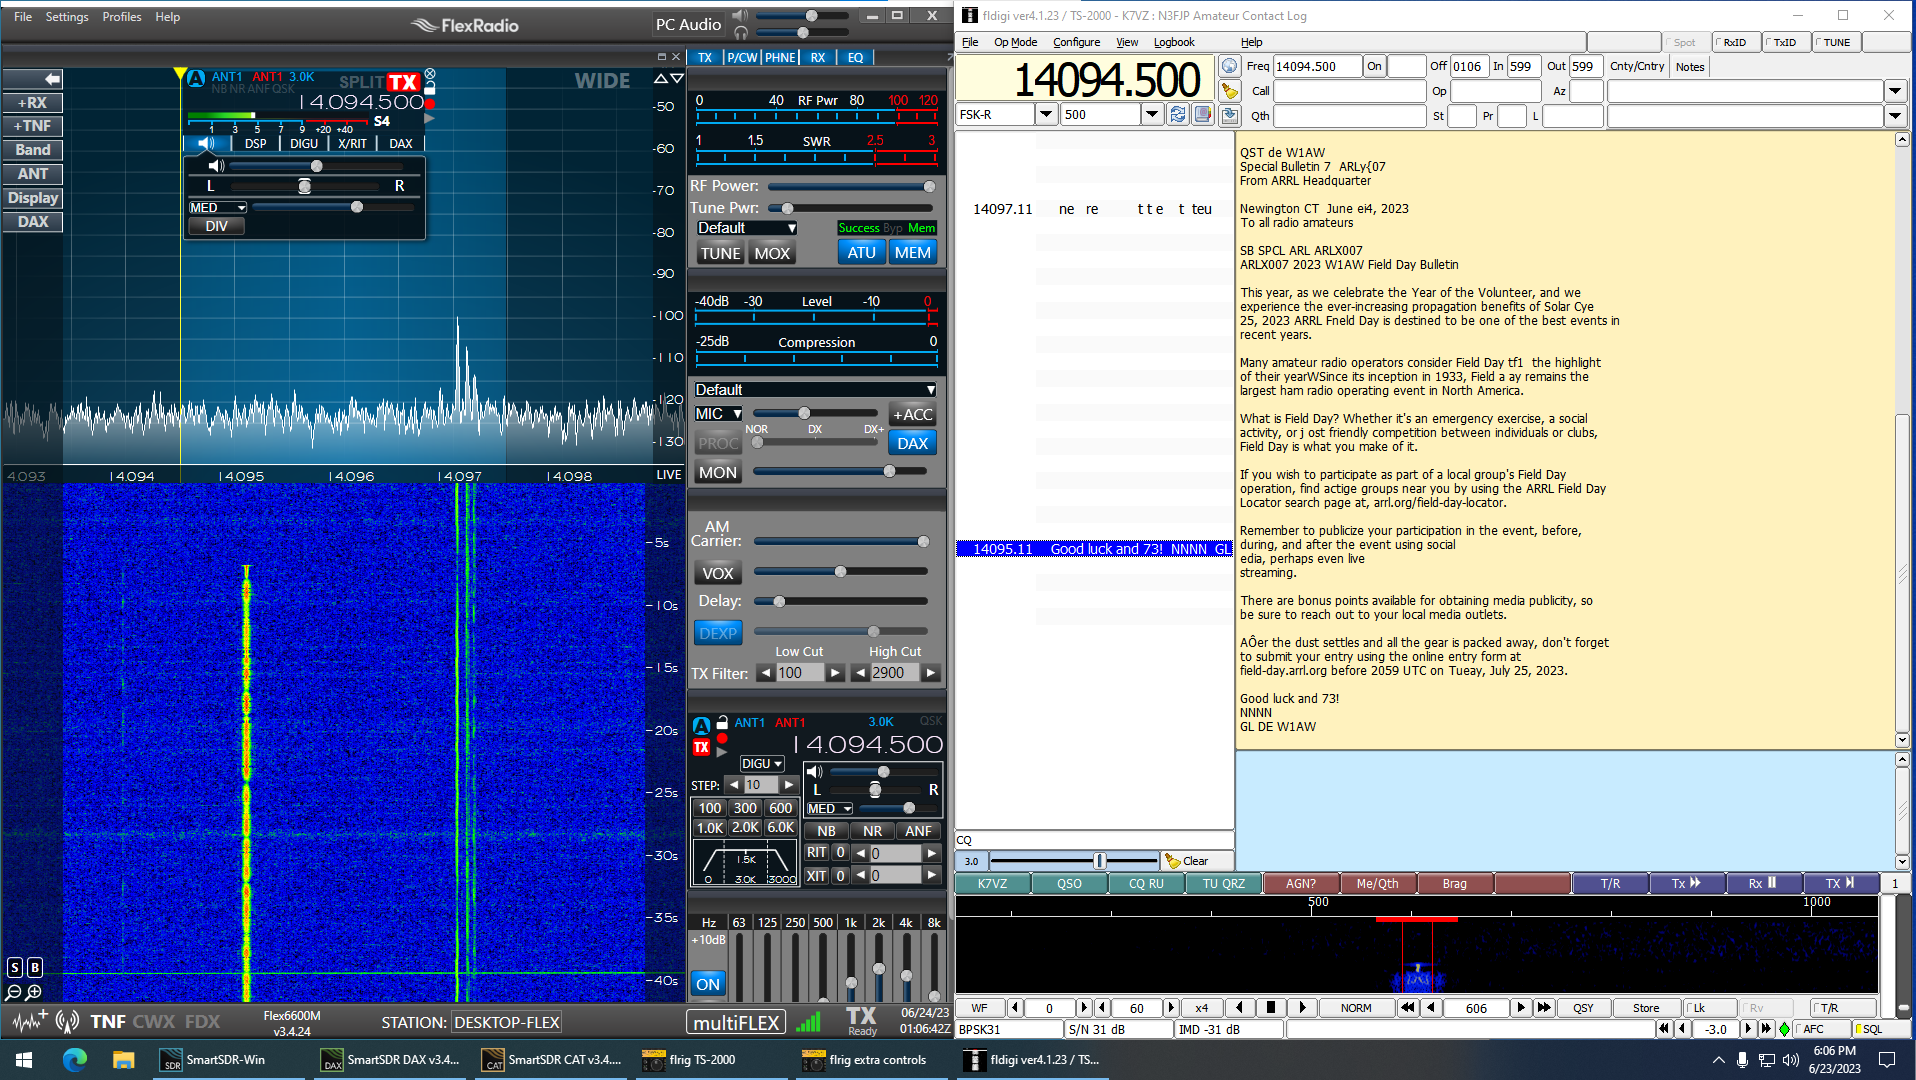Click the headphones icon beside PC Audio
The width and height of the screenshot is (1916, 1080).
pyautogui.click(x=740, y=33)
